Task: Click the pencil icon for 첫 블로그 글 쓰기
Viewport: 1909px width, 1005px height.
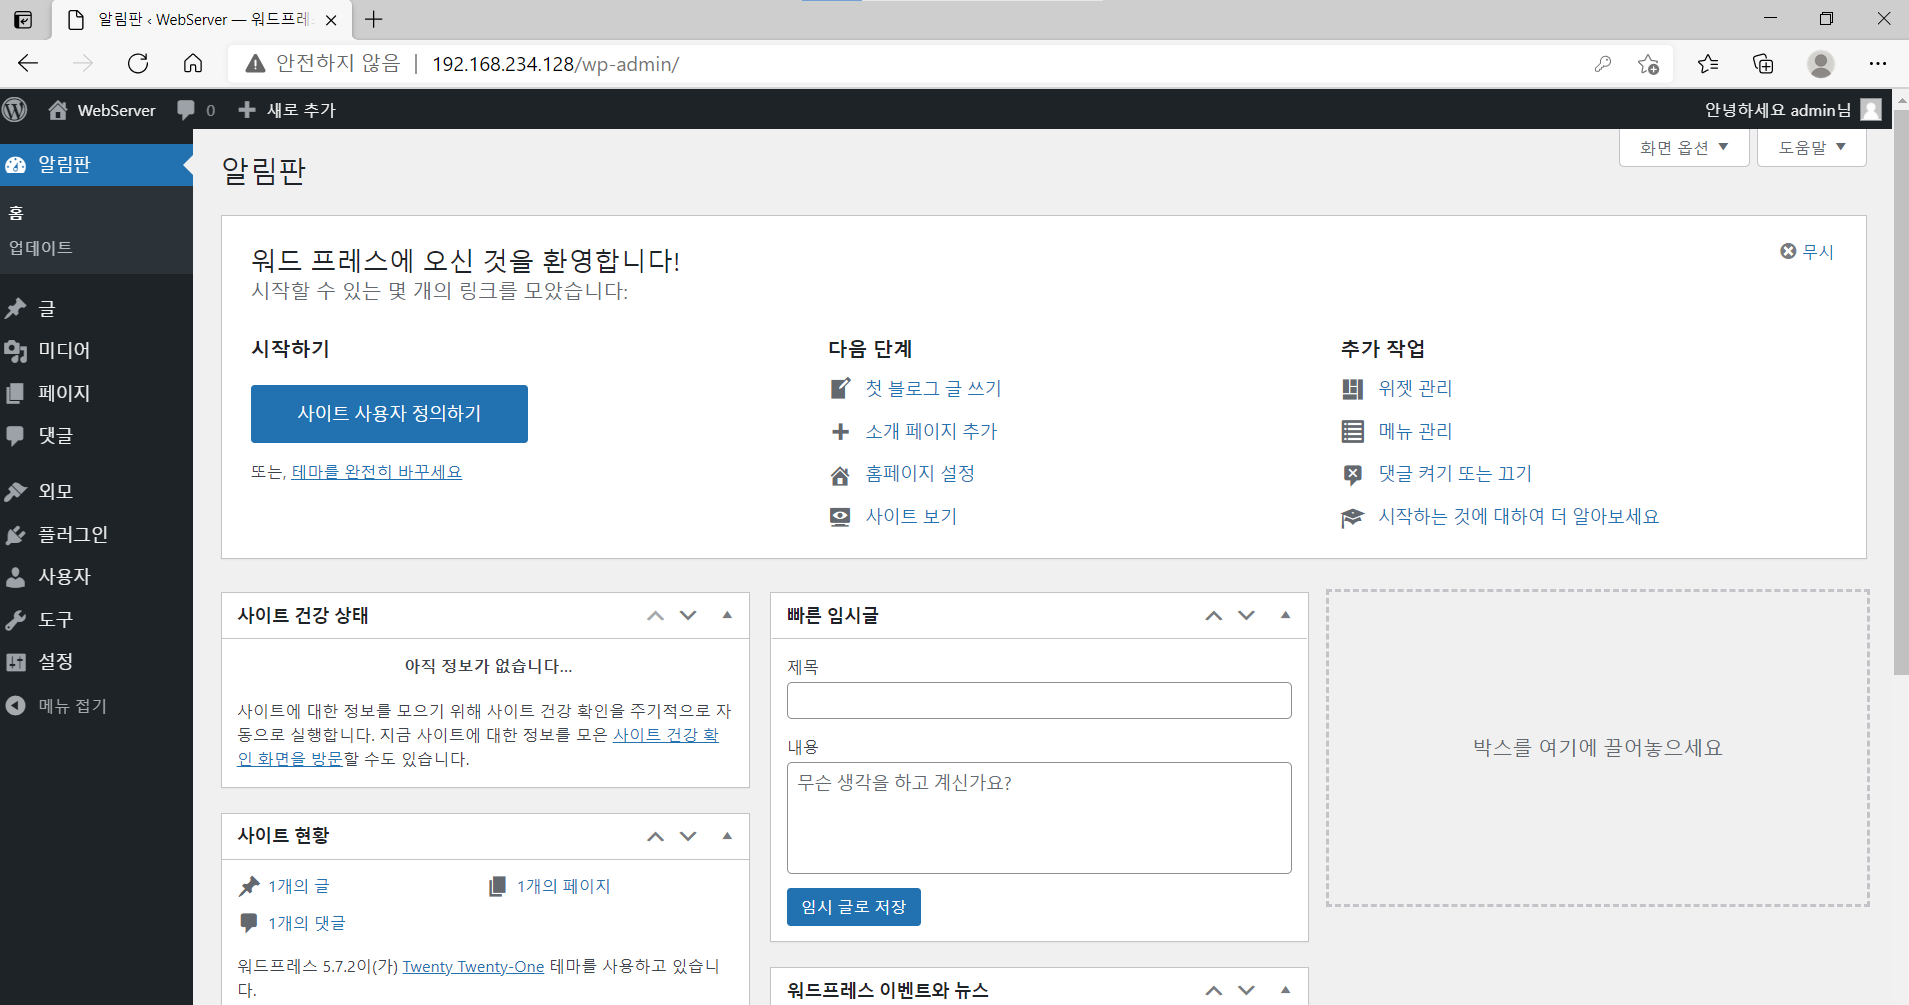Action: point(841,388)
